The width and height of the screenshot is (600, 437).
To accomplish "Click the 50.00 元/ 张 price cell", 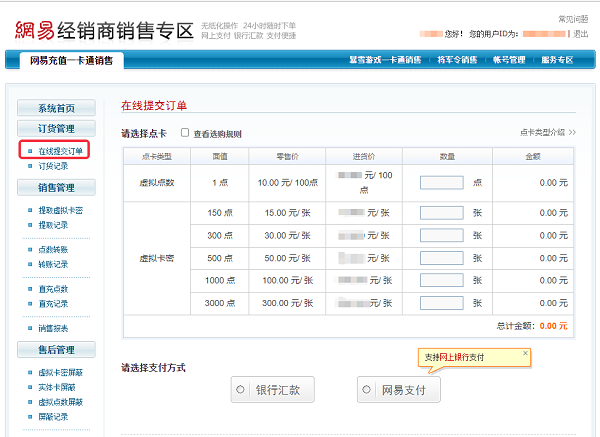I will [287, 258].
